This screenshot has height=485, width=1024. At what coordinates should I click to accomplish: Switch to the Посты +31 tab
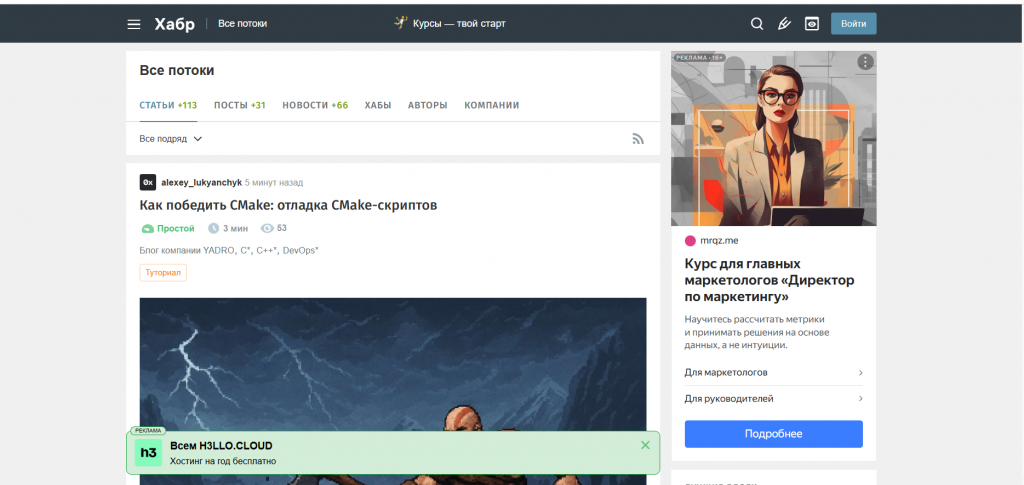pyautogui.click(x=240, y=105)
